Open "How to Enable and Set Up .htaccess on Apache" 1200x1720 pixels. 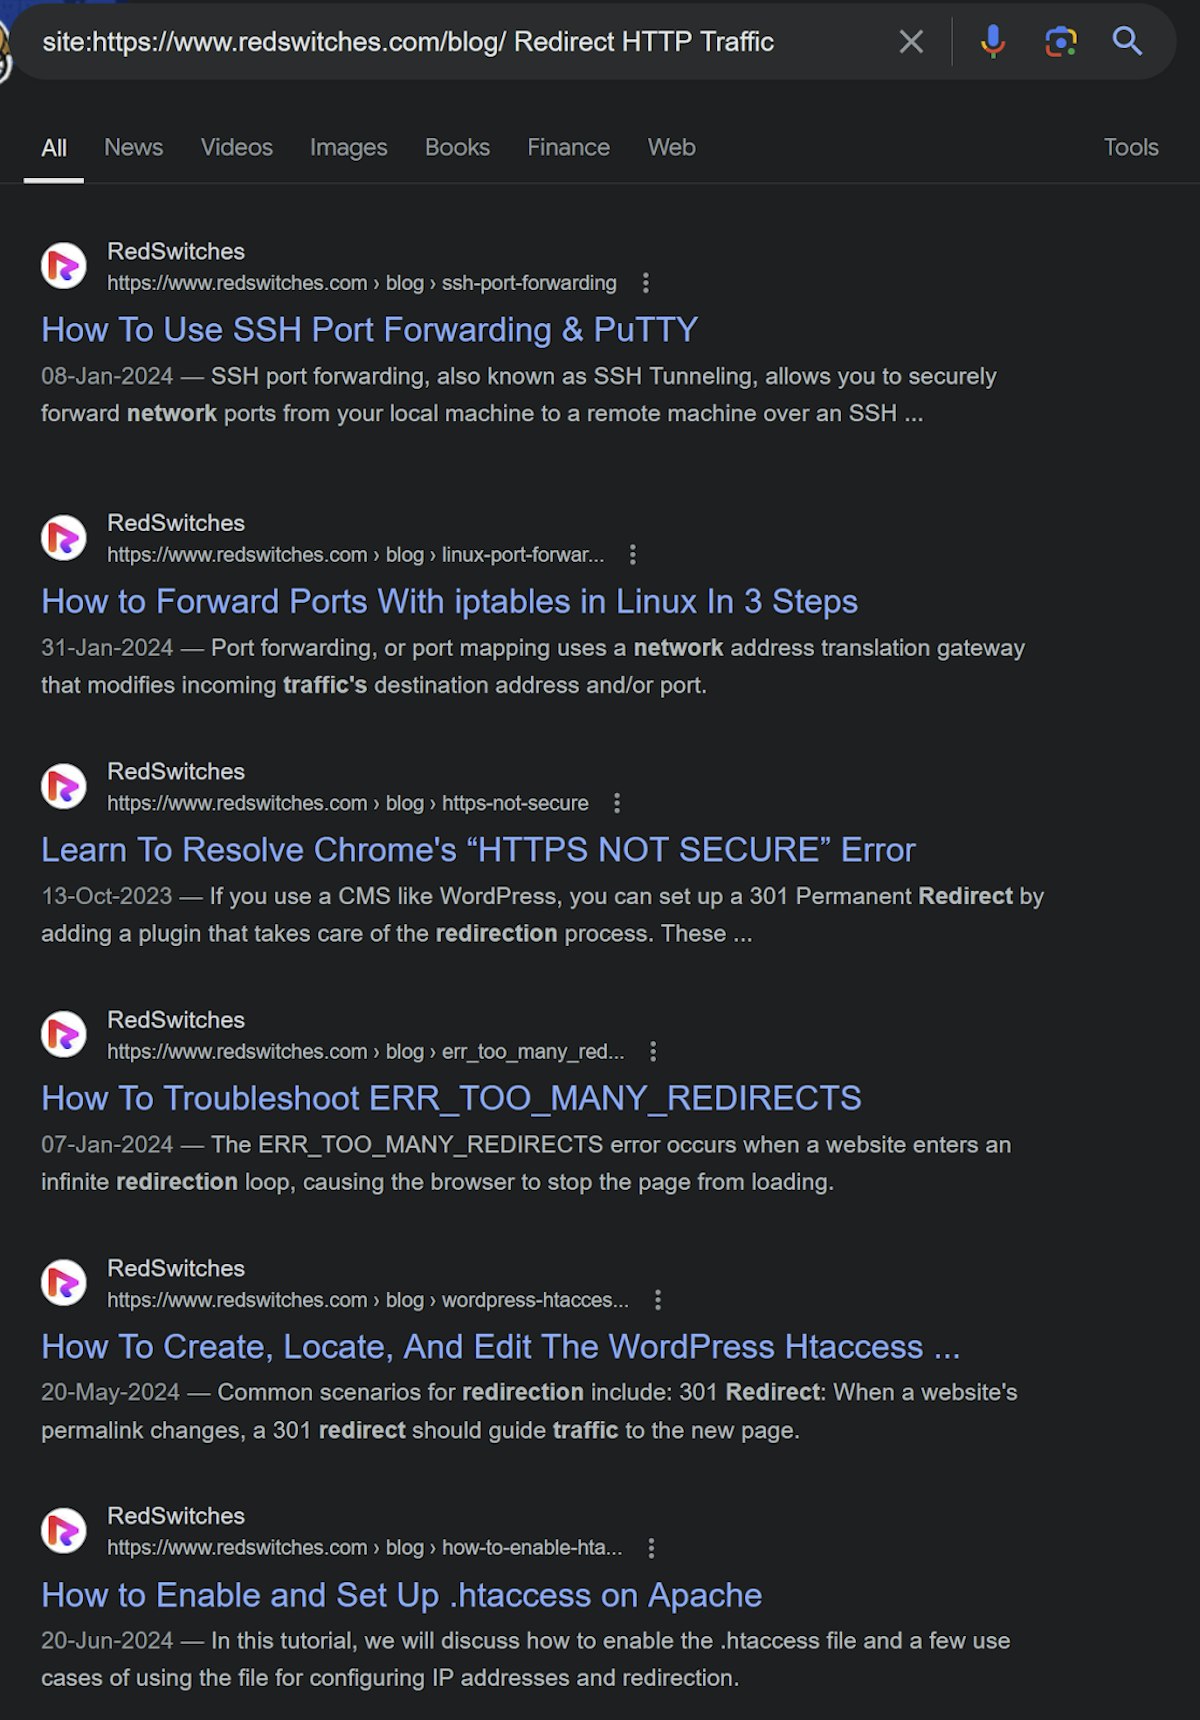(x=401, y=1595)
